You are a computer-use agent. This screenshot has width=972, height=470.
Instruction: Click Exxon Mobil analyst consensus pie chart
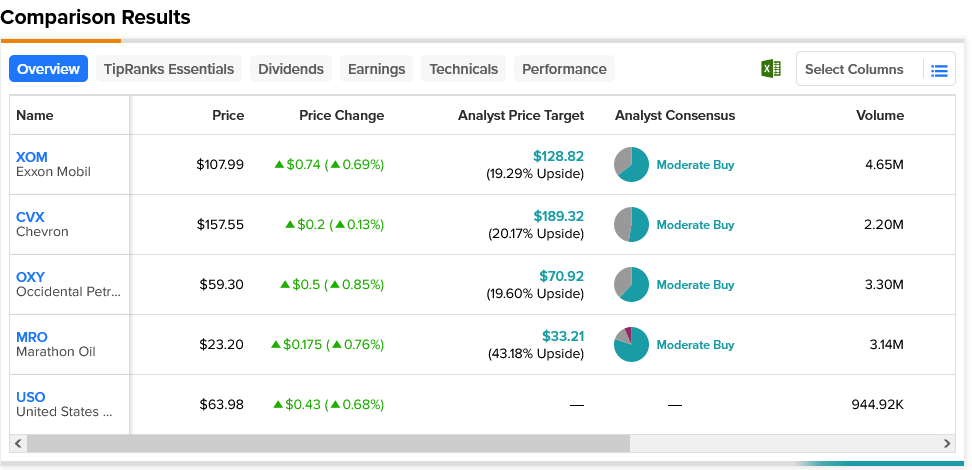click(631, 165)
